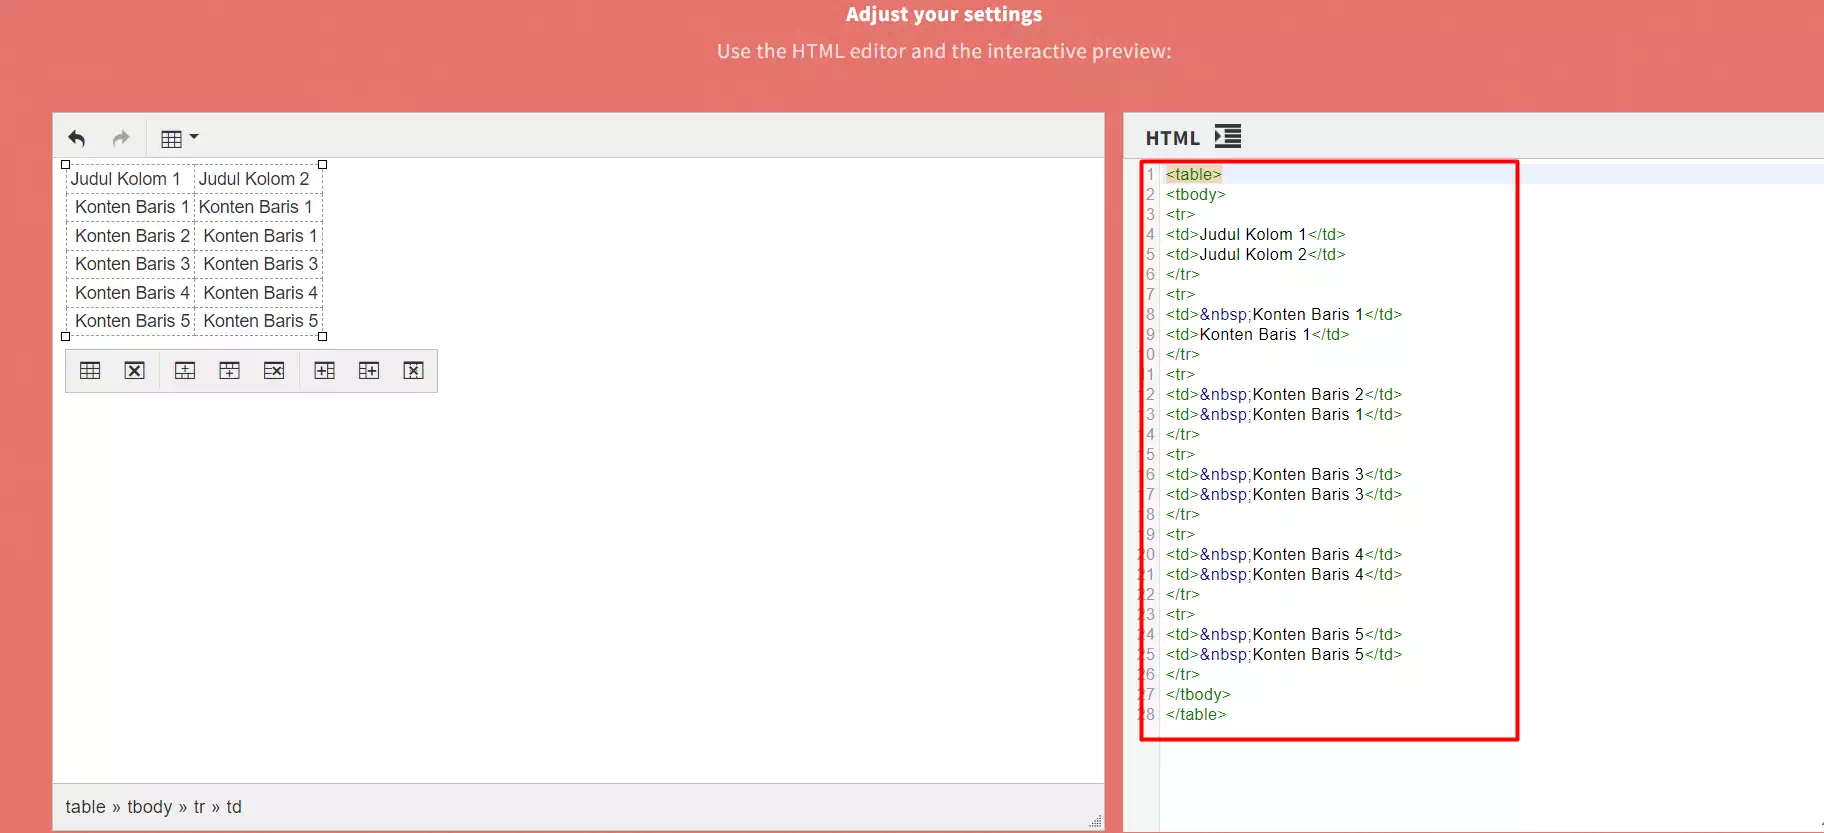The width and height of the screenshot is (1824, 833).
Task: Select 'td' in the element path bar
Action: click(234, 807)
